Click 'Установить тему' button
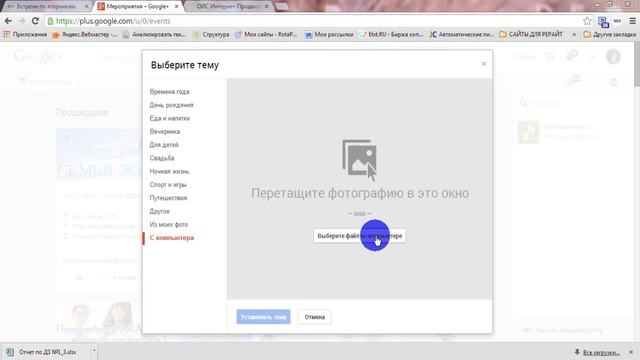 tap(263, 317)
